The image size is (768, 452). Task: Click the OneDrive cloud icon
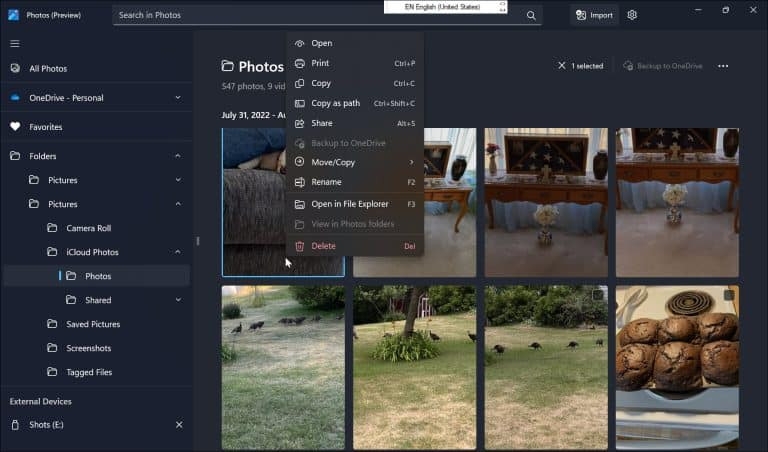[x=15, y=97]
